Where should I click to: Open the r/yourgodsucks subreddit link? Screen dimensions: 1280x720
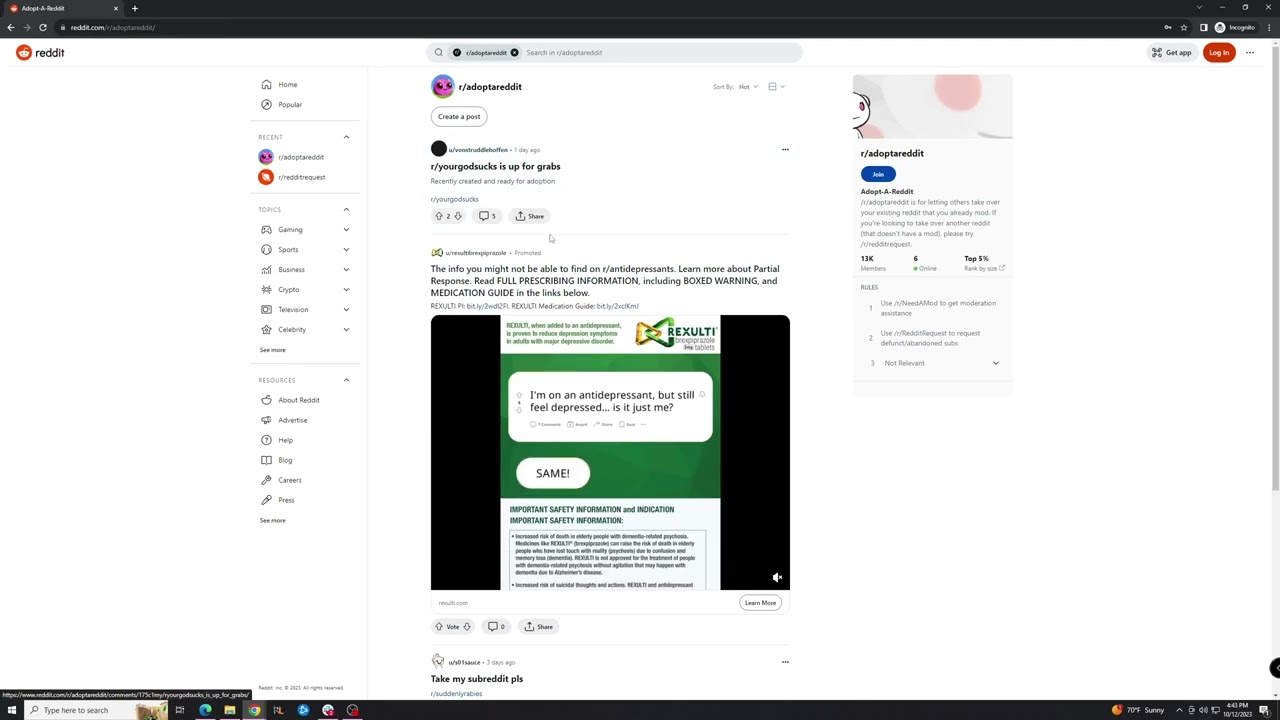pos(454,199)
